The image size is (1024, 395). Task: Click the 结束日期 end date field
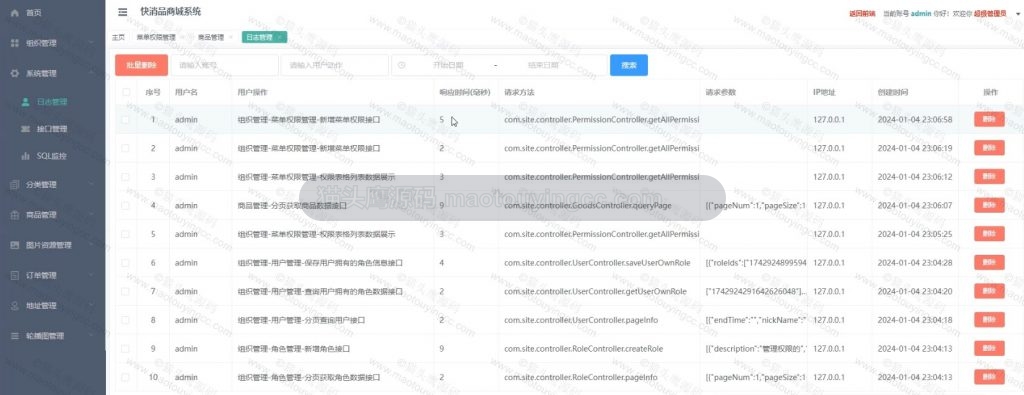543,65
